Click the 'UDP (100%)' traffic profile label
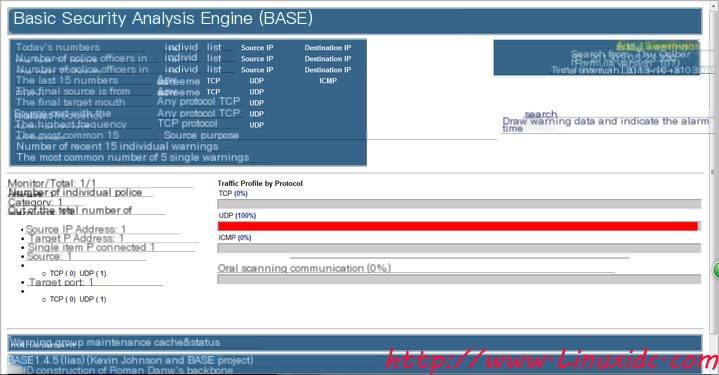Screen dimensions: 719x375 tap(237, 215)
